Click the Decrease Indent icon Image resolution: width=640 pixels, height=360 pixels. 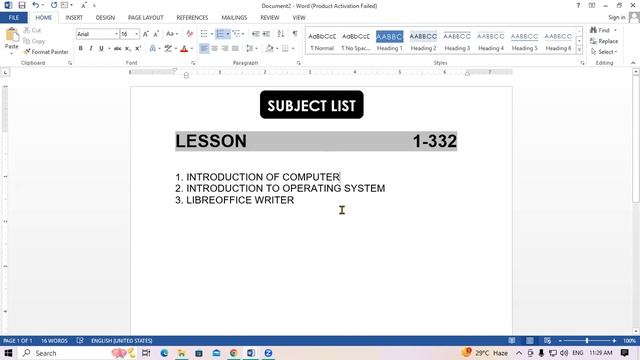[256, 34]
